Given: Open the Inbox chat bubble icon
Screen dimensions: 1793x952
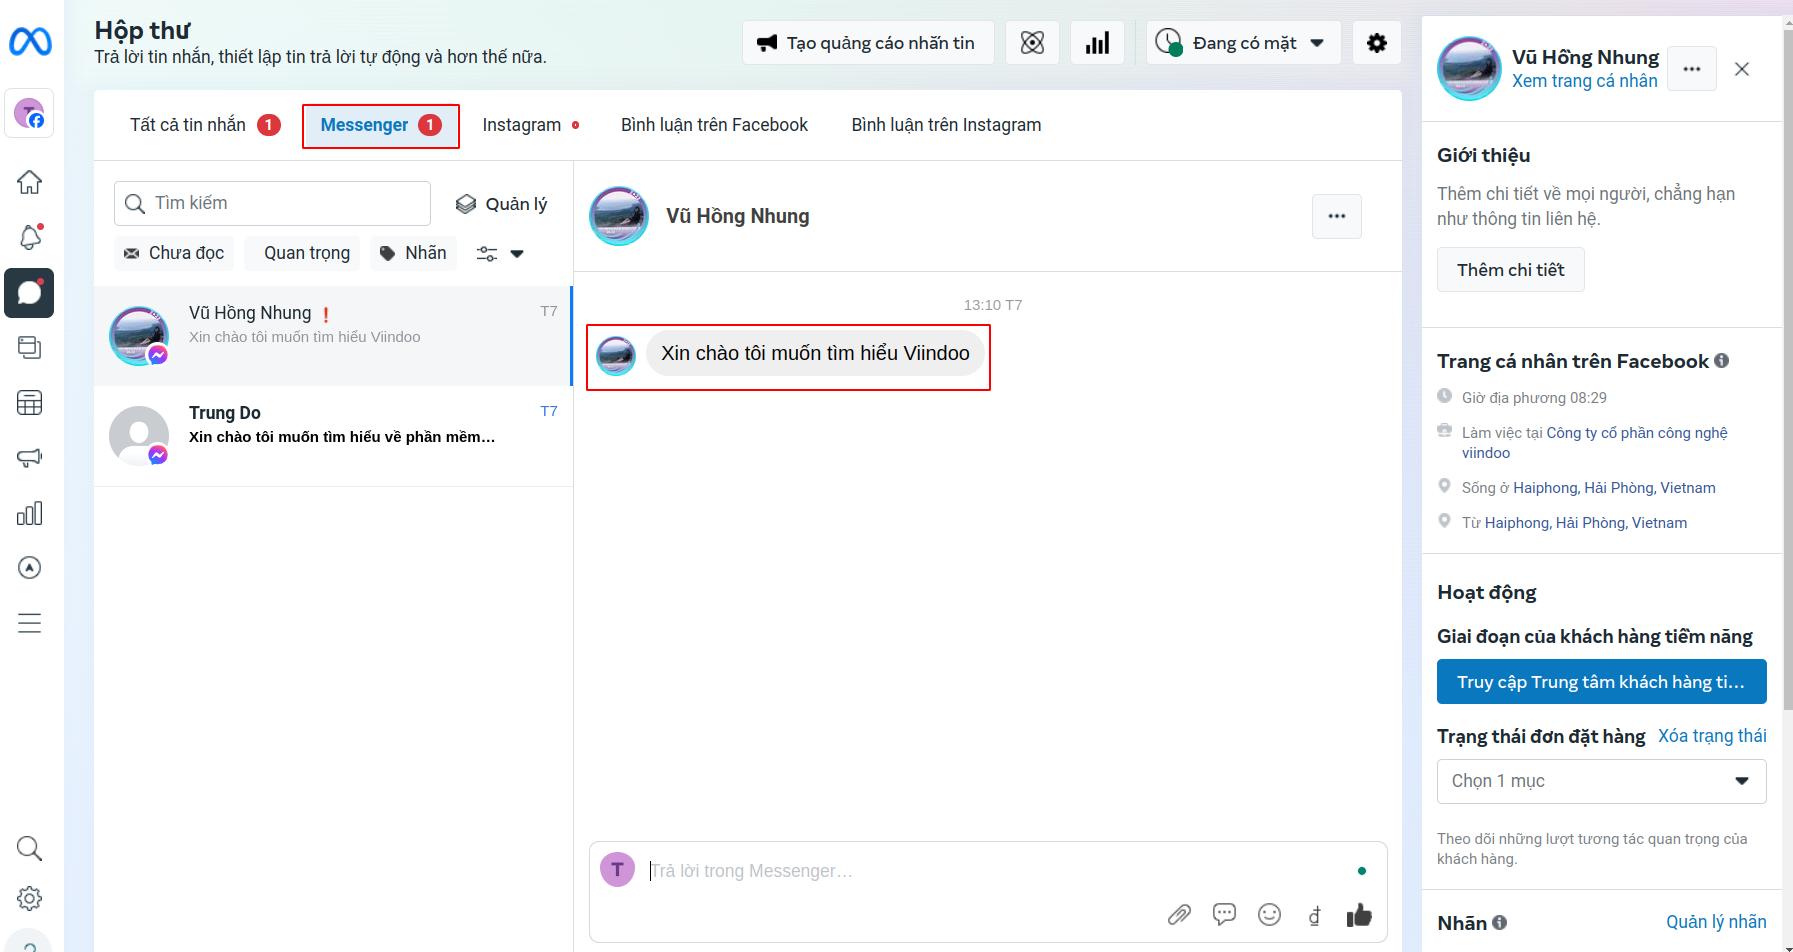Looking at the screenshot, I should pyautogui.click(x=29, y=293).
